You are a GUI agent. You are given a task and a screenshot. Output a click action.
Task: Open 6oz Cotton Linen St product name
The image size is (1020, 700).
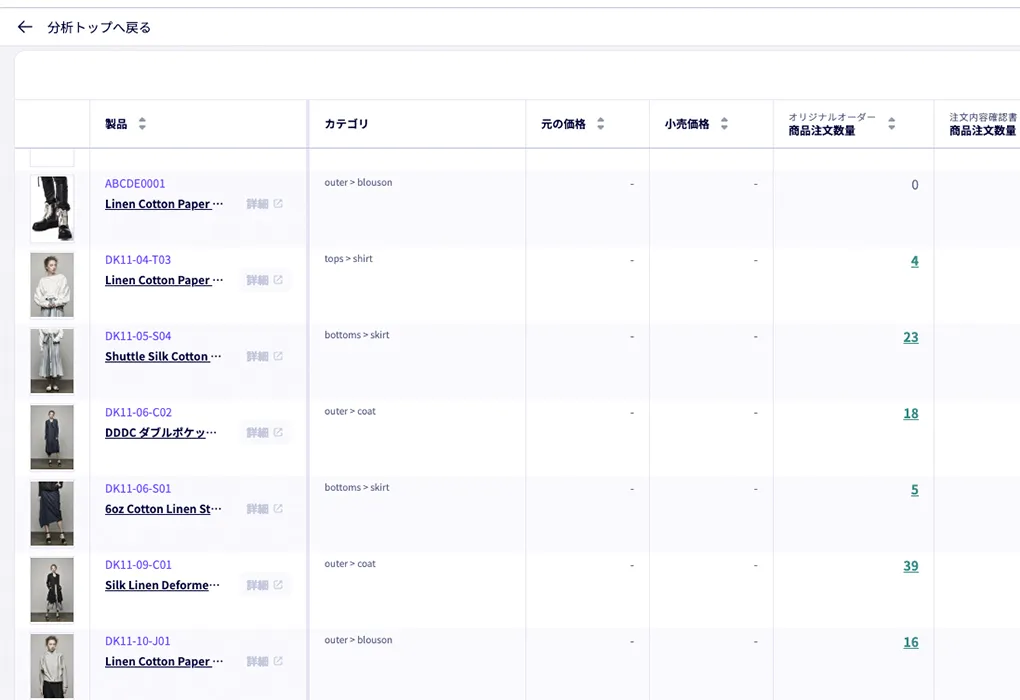click(163, 509)
